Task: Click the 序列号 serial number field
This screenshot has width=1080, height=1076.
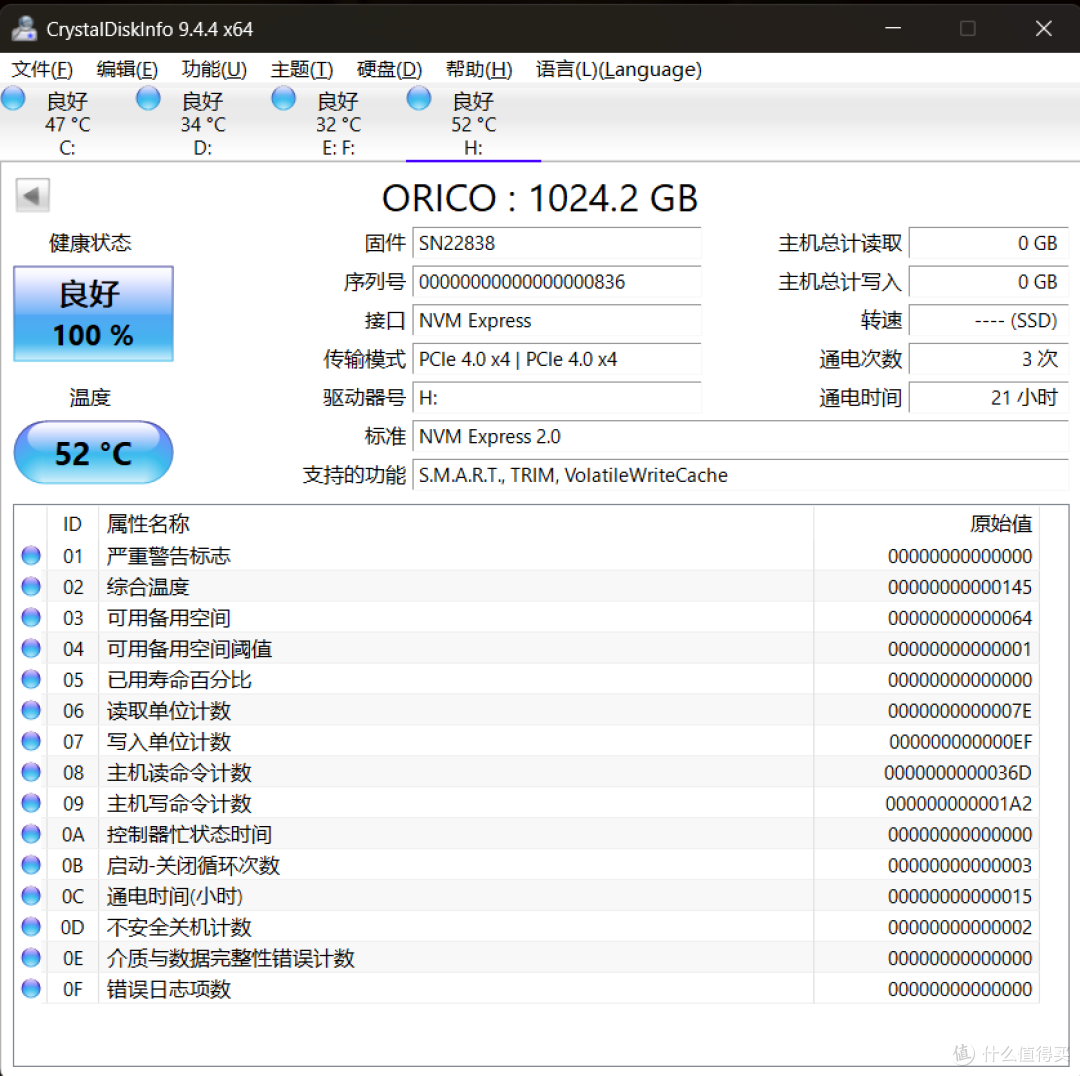Action: [x=557, y=282]
